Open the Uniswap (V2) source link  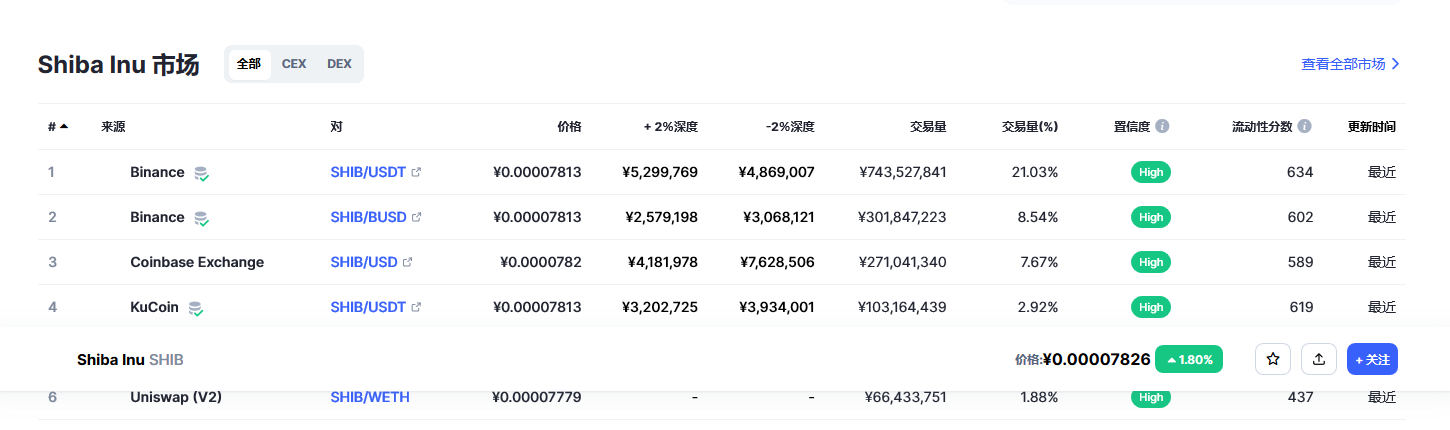click(176, 397)
